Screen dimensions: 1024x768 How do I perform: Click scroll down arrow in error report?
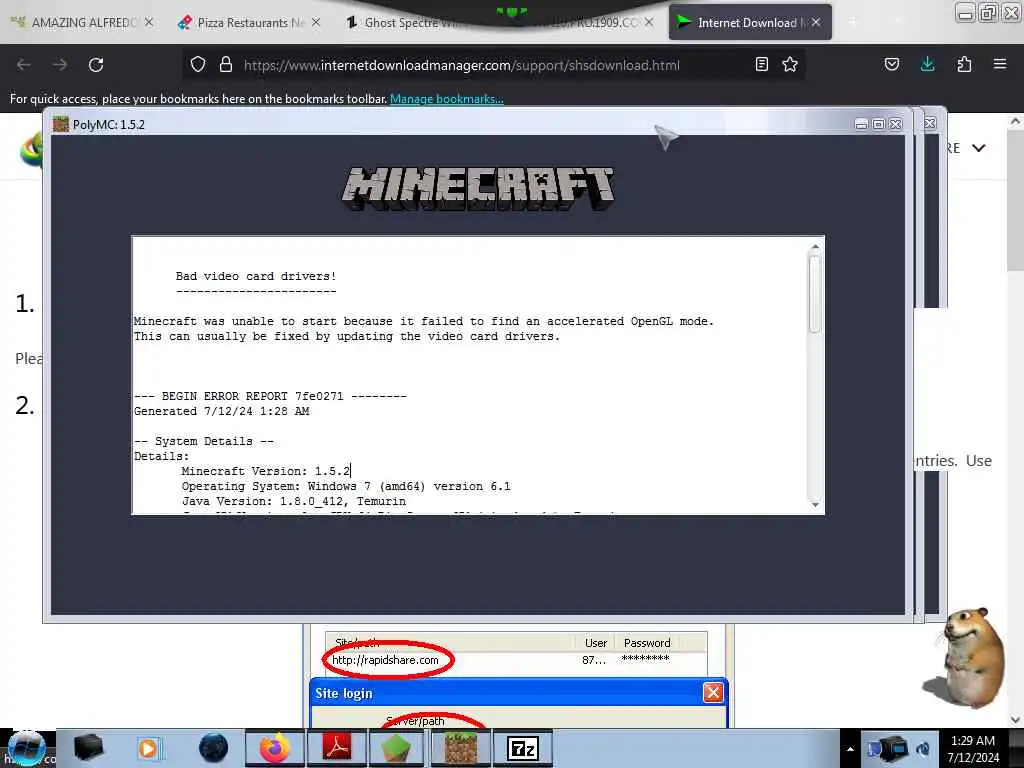point(814,504)
